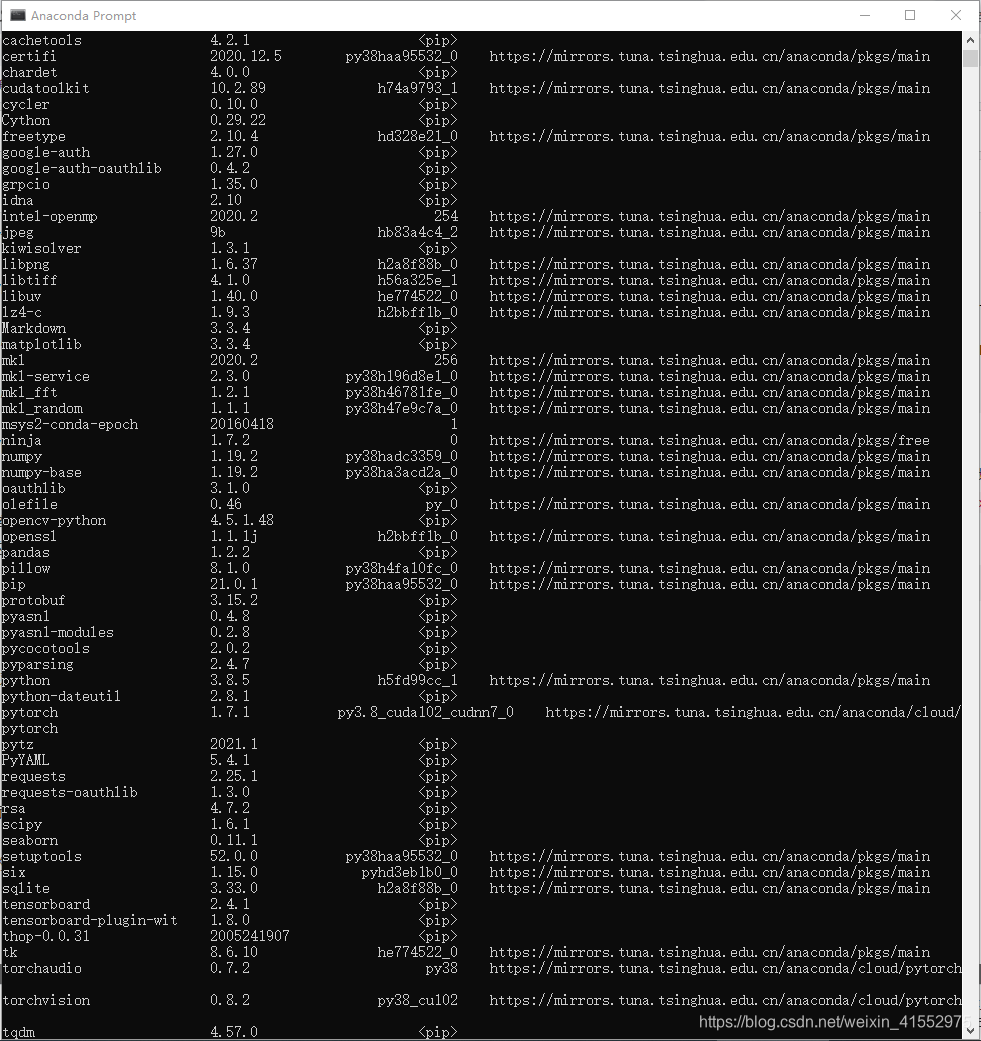The height and width of the screenshot is (1041, 981).
Task: Click the tensorboard package name
Action: [46, 904]
